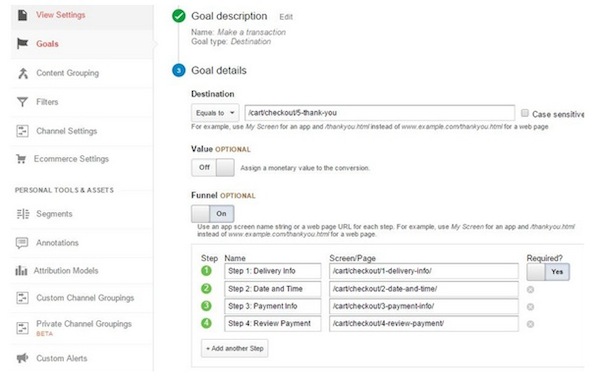Open Custom Alerts in the sidebar

click(62, 358)
